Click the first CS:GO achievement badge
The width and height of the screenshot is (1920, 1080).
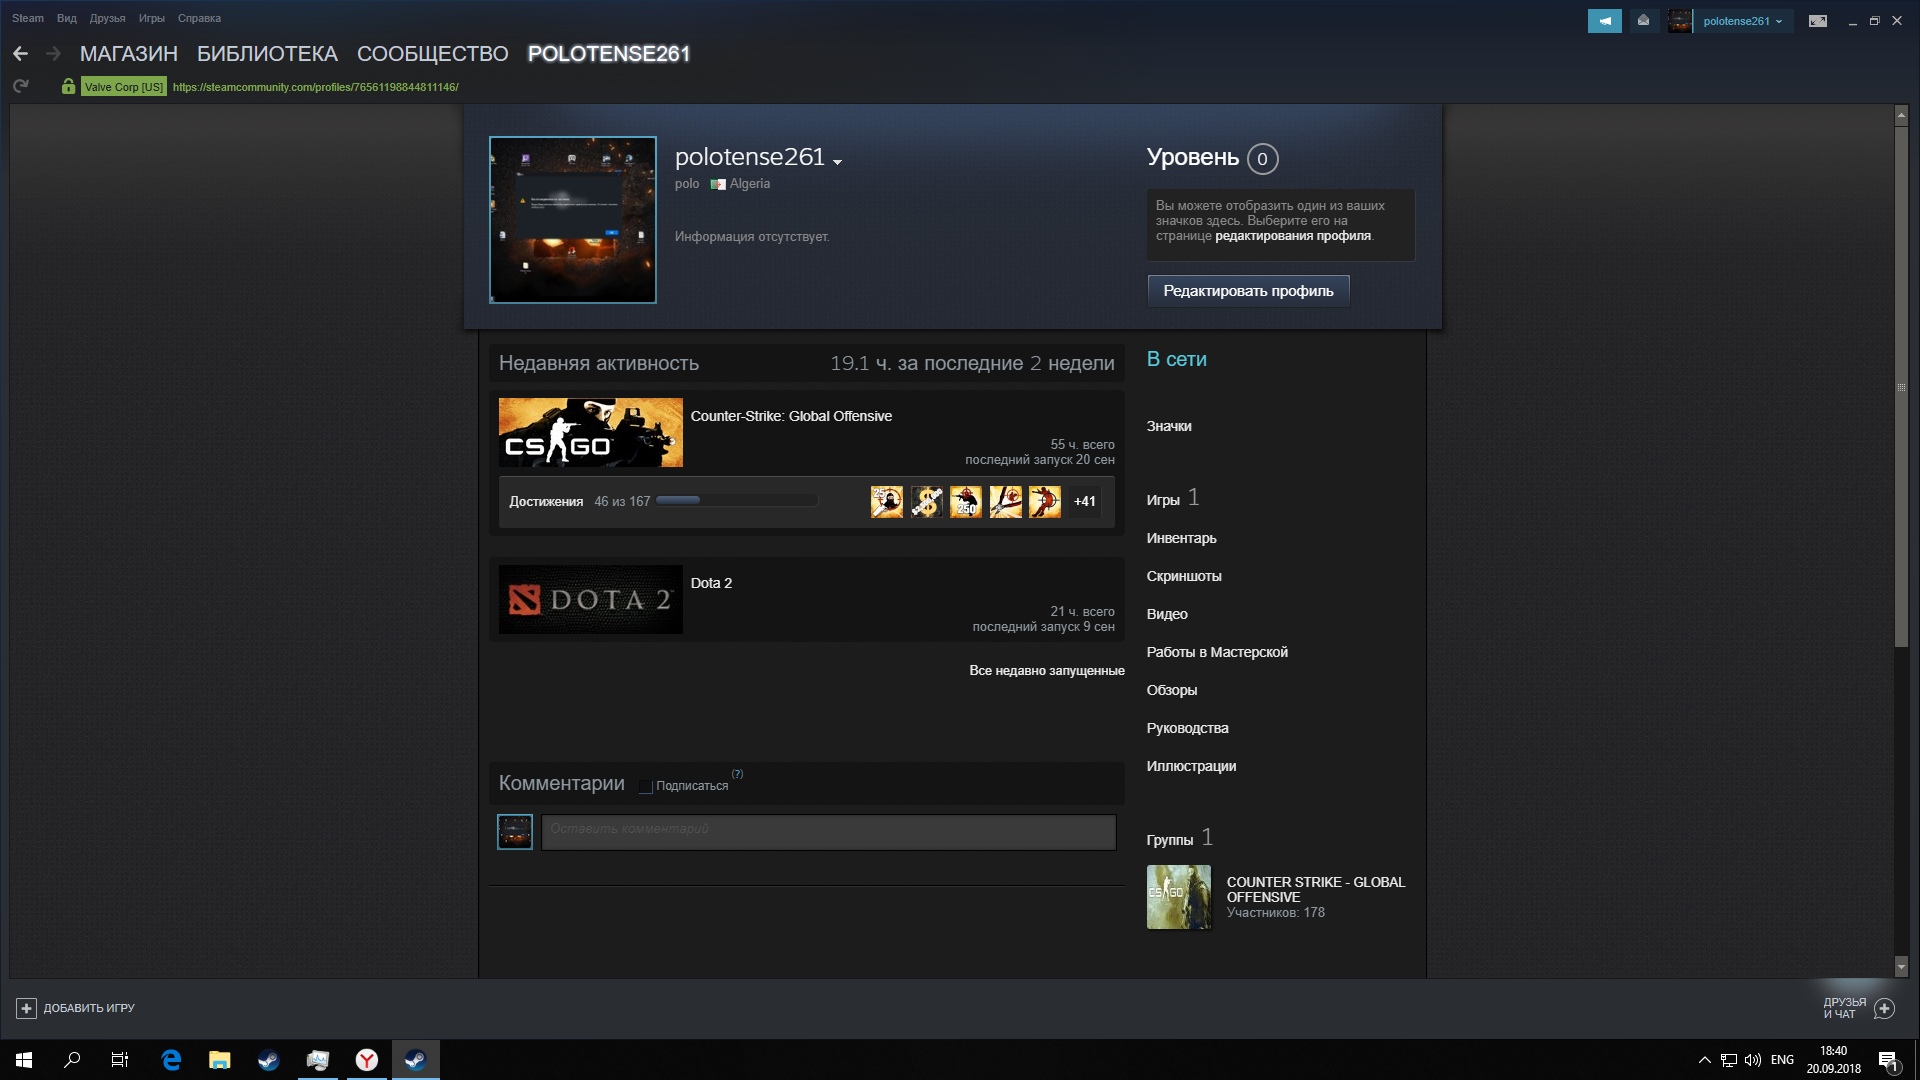click(x=887, y=502)
